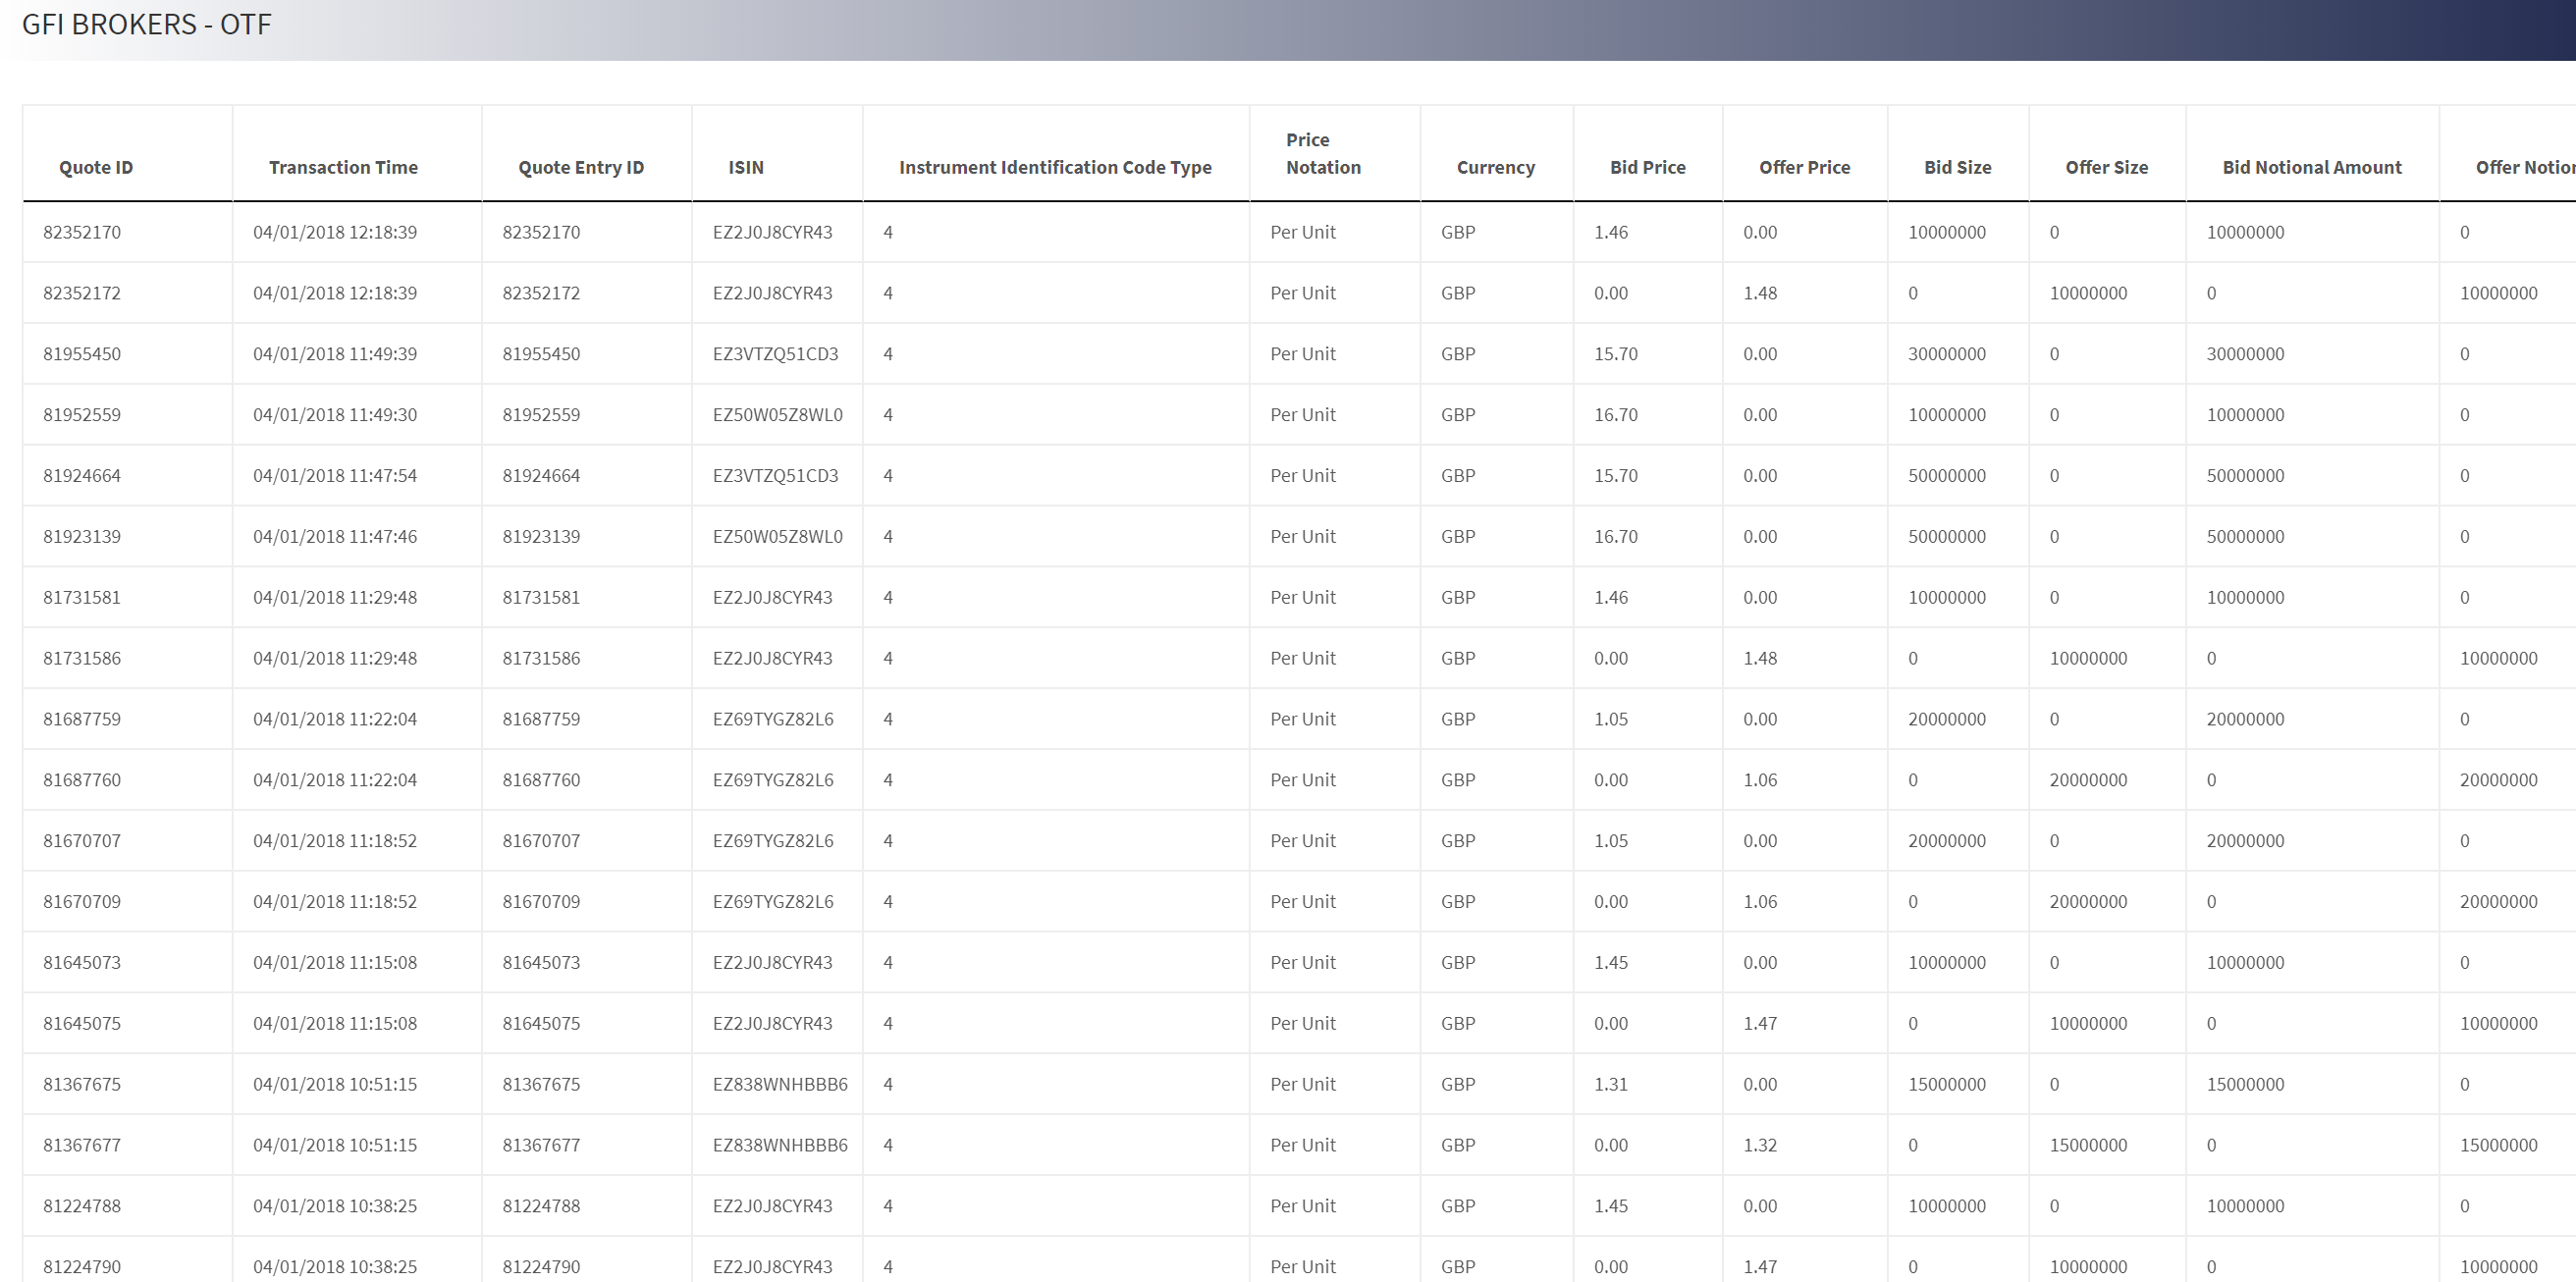Click Bid Notional Amount 15000000 in row 81367675
This screenshot has width=2576, height=1282.
click(2245, 1085)
